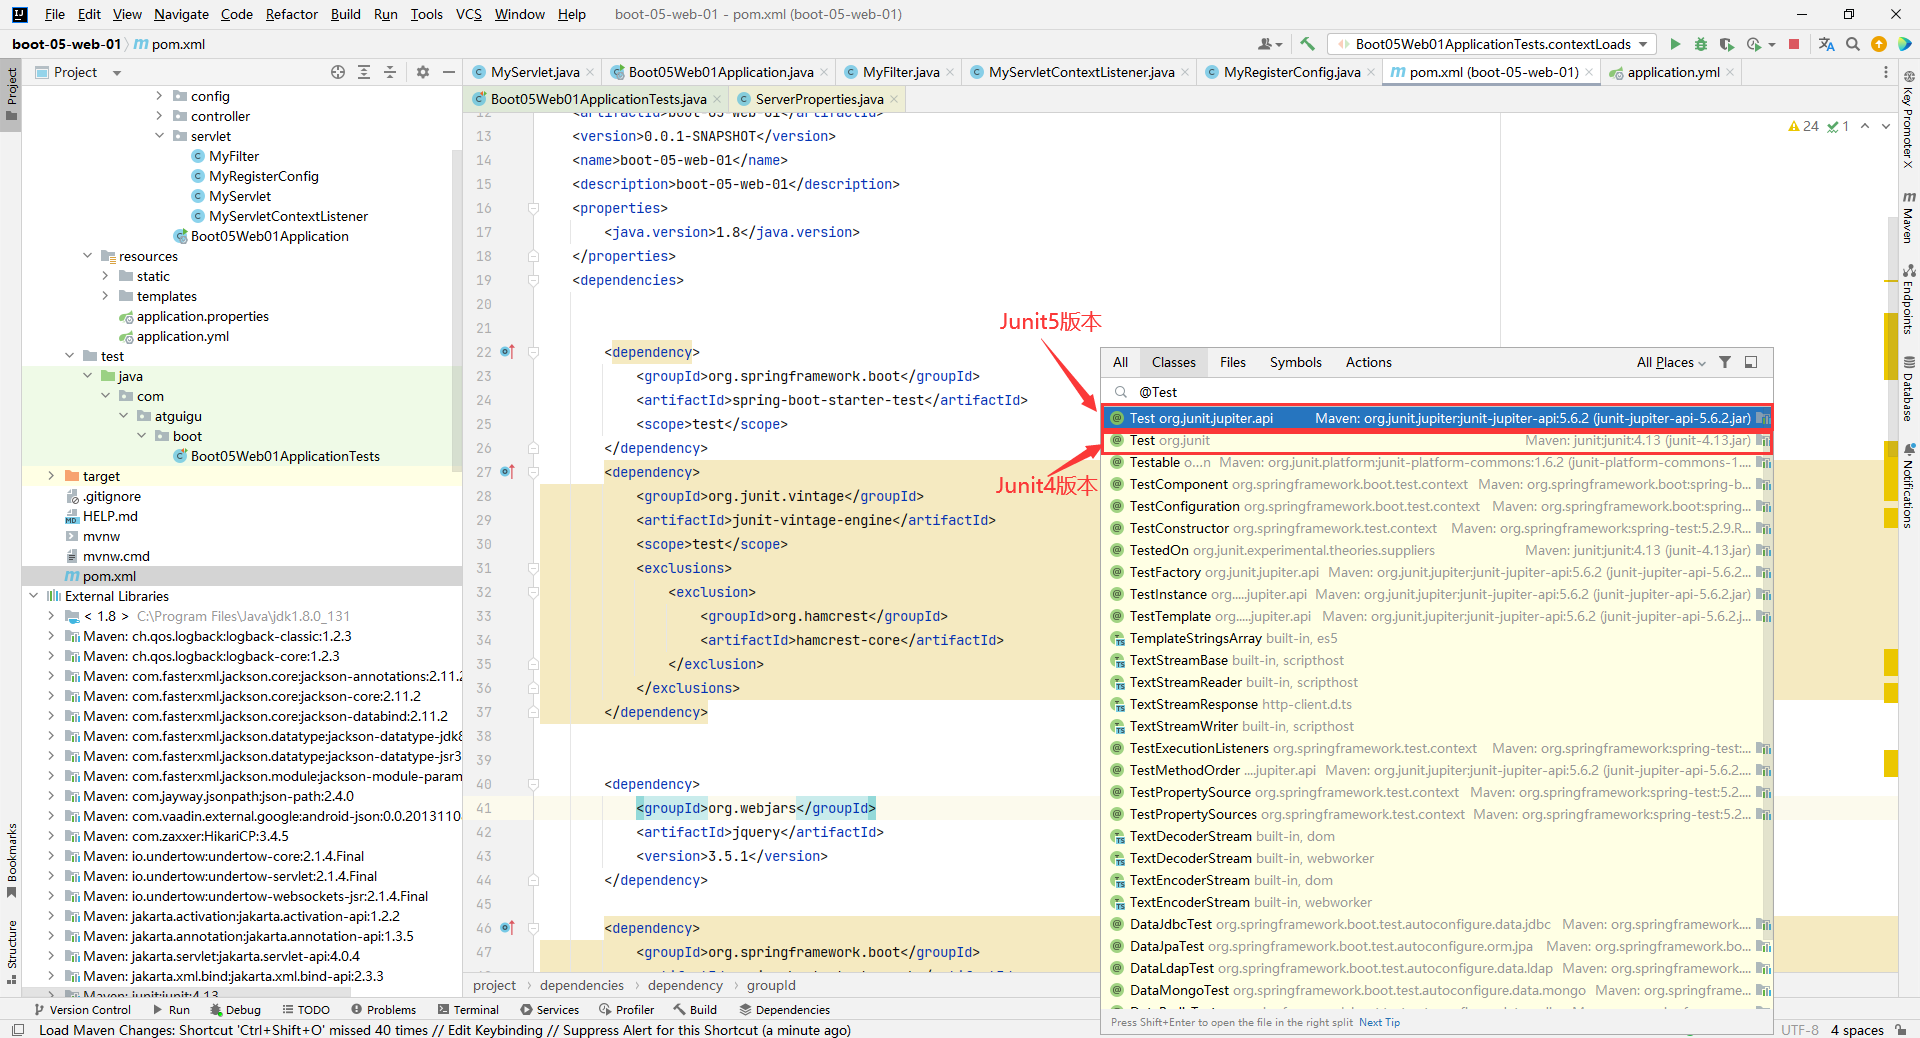This screenshot has height=1038, width=1920.
Task: Click the Next Tip link in the search popup
Action: 1379,1022
